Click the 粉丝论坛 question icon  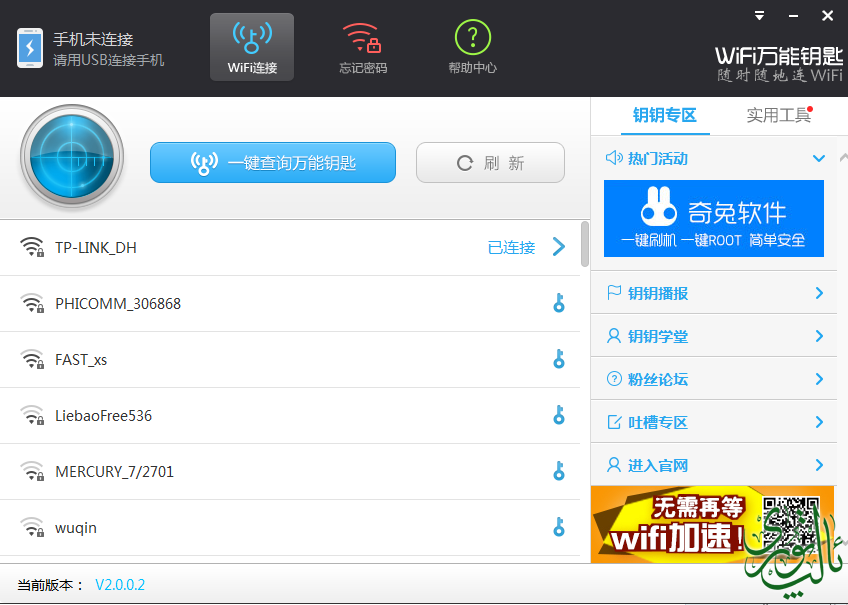tap(614, 378)
